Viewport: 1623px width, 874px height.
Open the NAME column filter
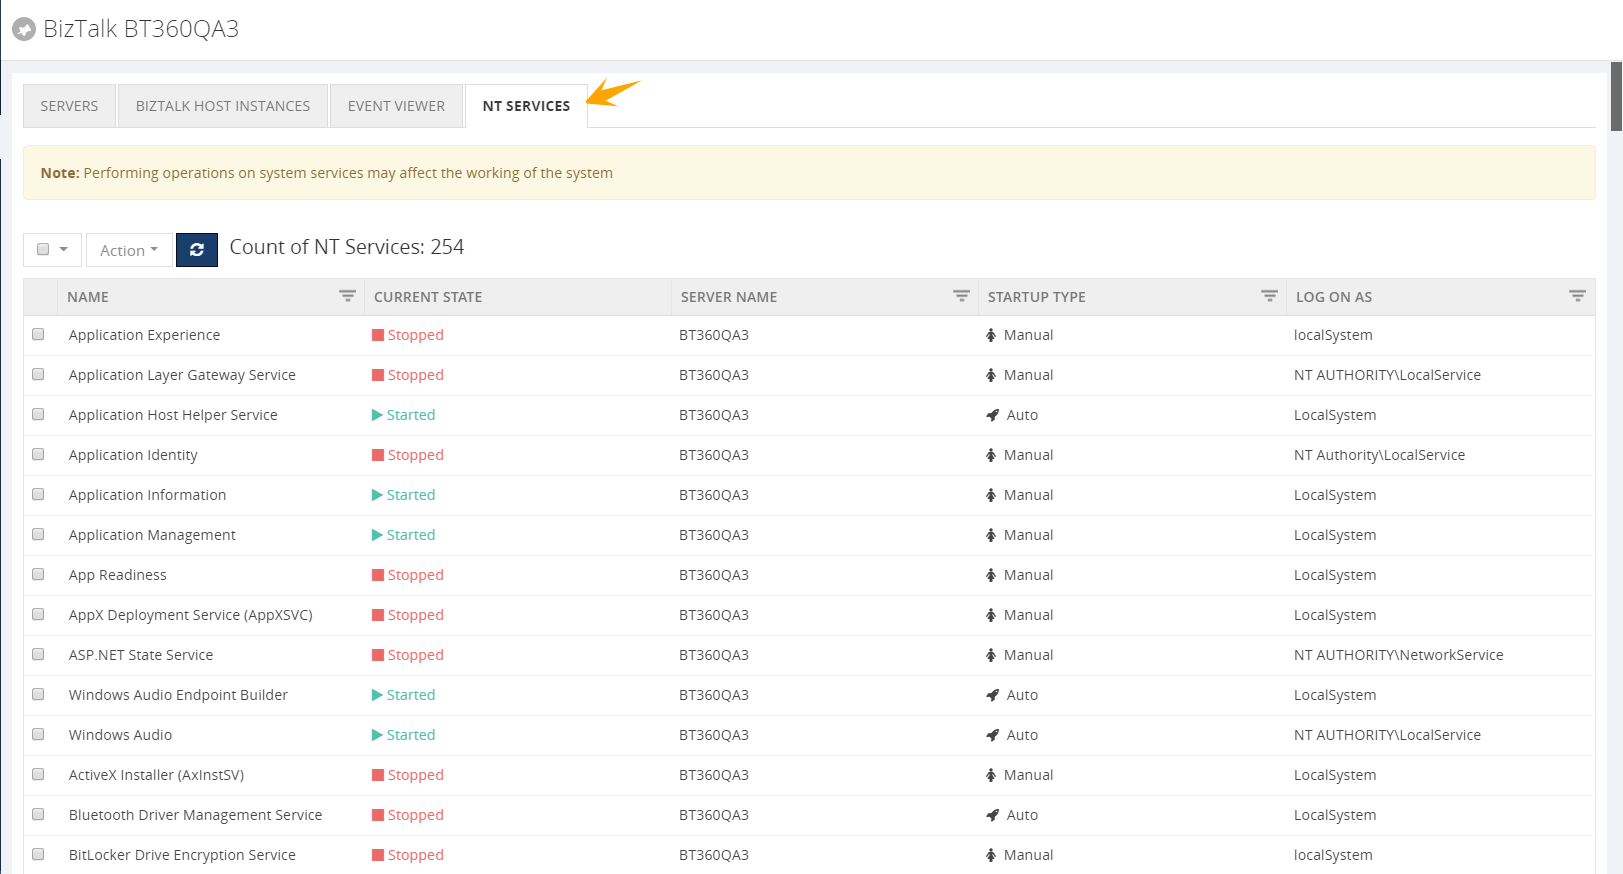[347, 296]
